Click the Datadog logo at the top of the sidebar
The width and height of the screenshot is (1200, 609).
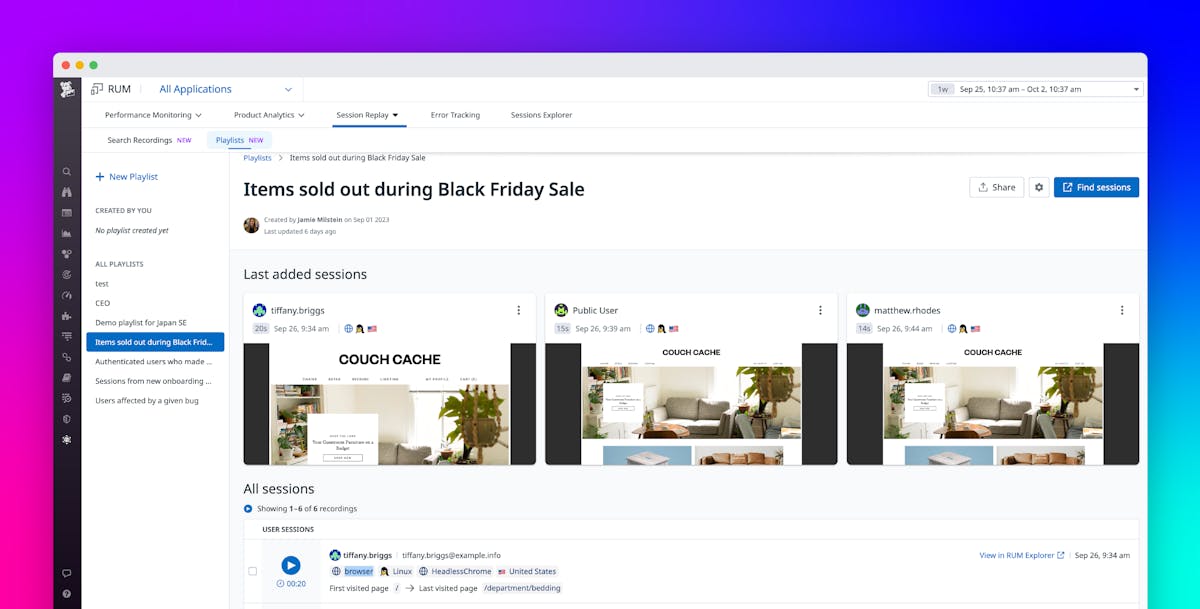click(x=66, y=89)
